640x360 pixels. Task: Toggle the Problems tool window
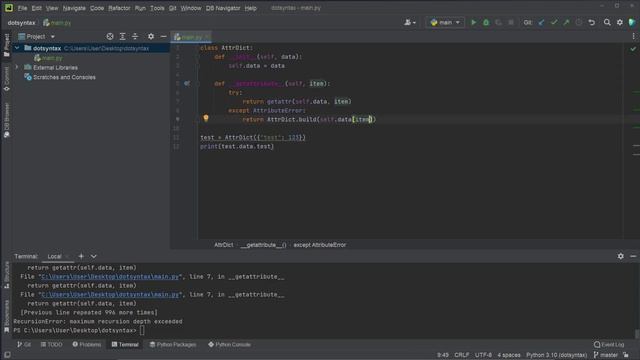pyautogui.click(x=87, y=344)
